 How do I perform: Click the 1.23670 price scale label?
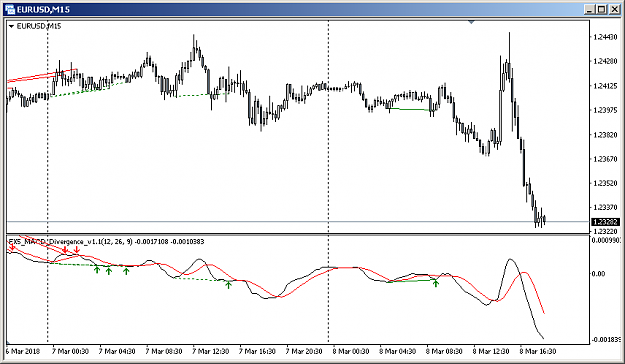(605, 159)
